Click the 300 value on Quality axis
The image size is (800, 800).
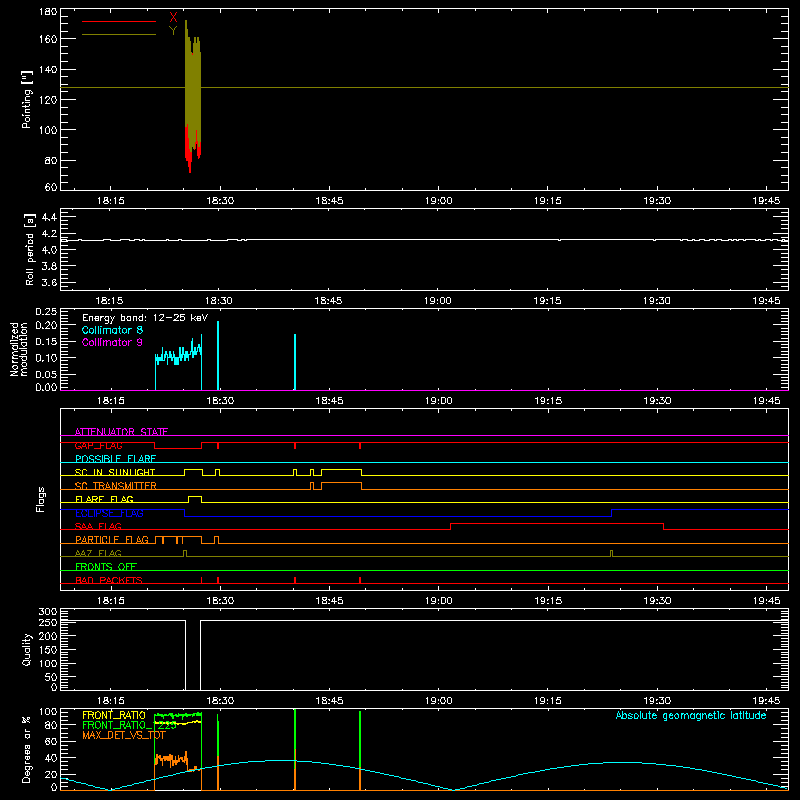pos(48,612)
